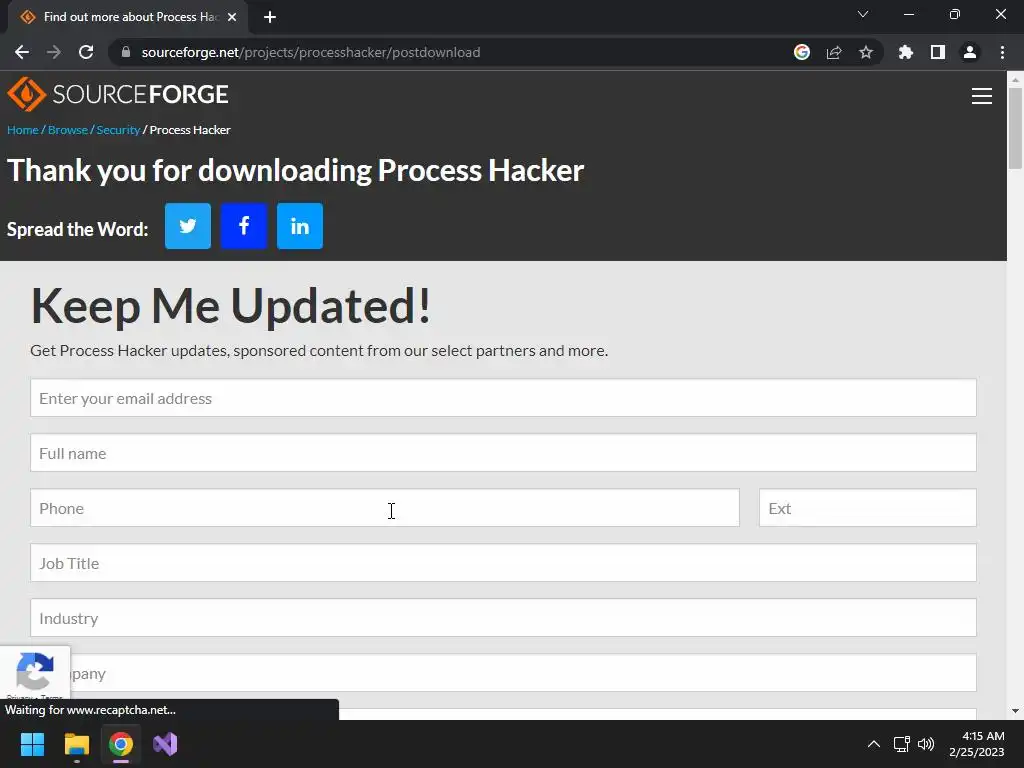Click the reCAPTCHA badge

click(35, 671)
